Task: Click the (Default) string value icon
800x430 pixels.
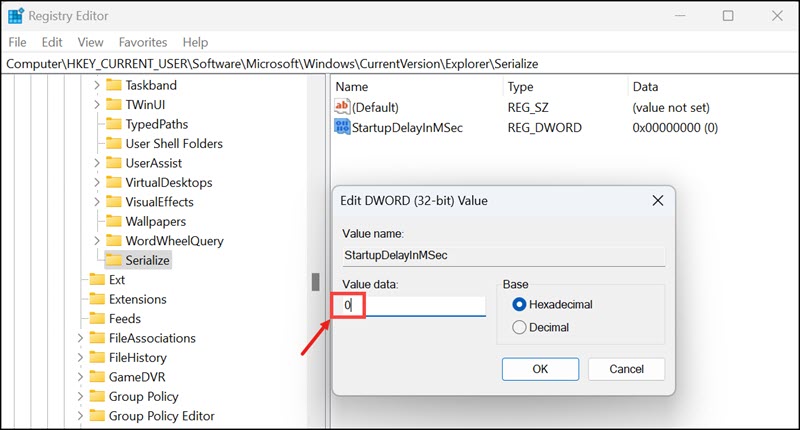Action: pos(342,107)
